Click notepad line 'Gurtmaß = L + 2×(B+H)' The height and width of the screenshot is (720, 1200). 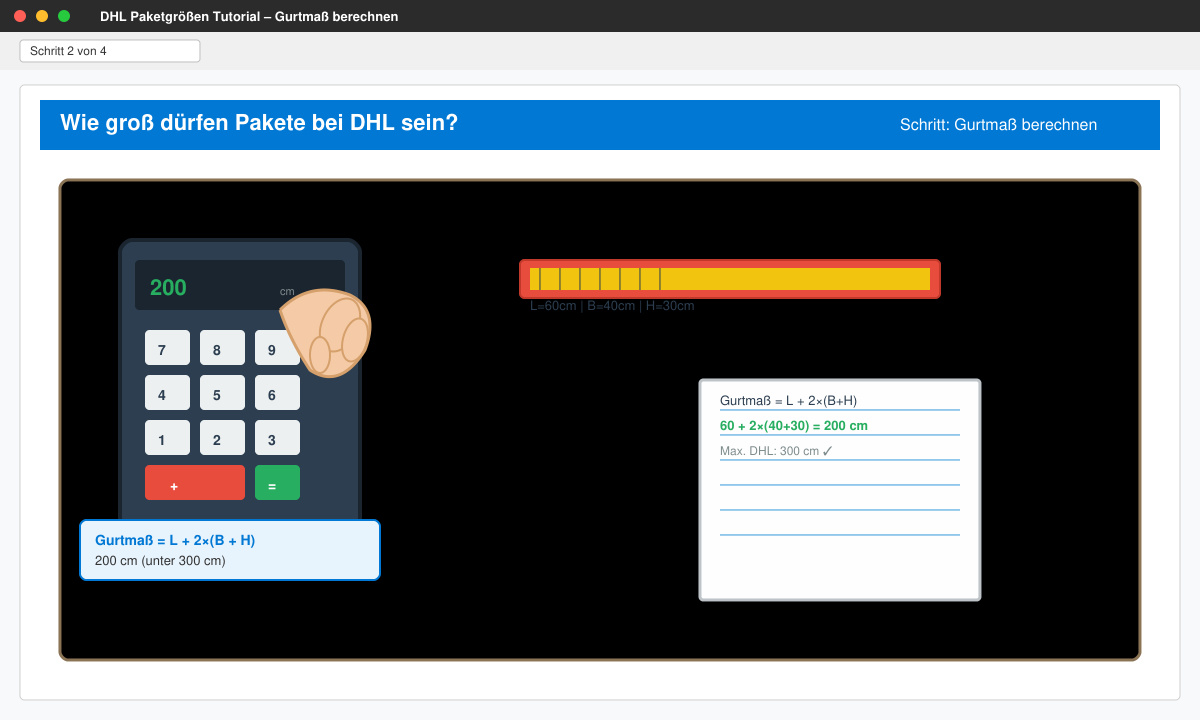[x=788, y=401]
